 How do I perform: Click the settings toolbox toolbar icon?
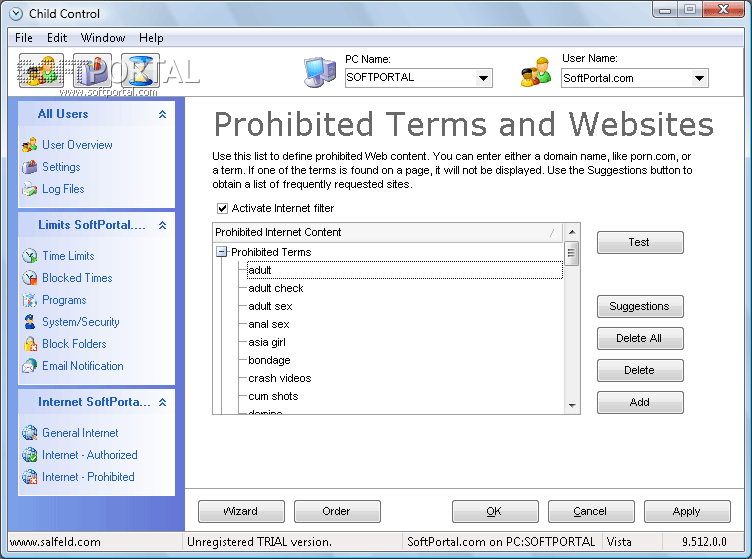92,71
